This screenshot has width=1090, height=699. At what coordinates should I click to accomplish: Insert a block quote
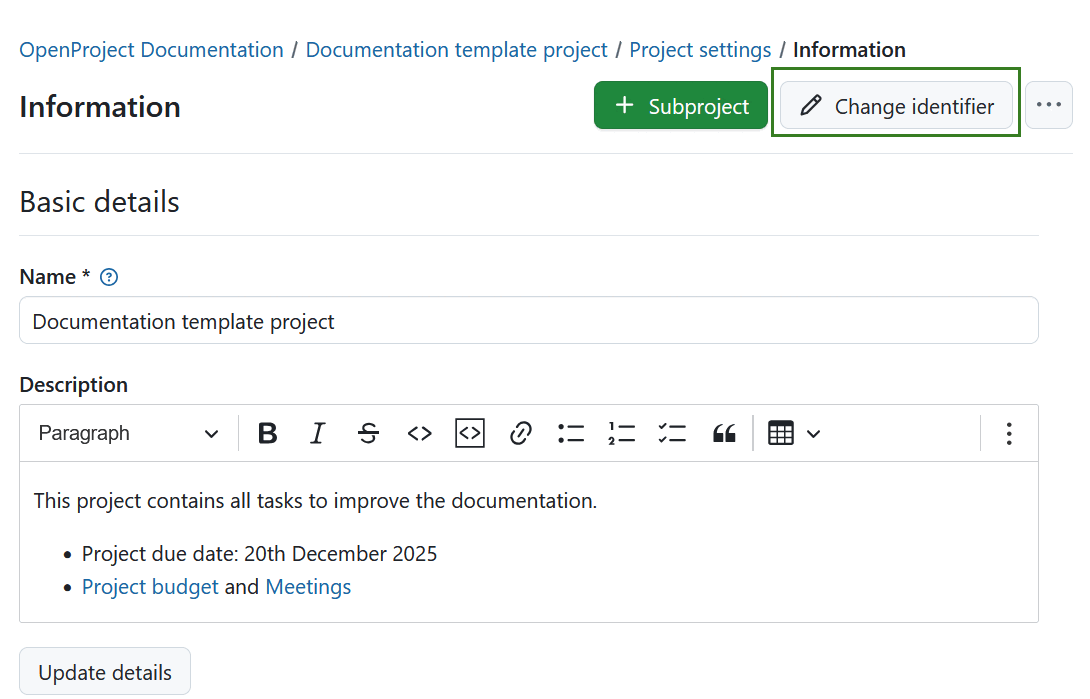[723, 433]
